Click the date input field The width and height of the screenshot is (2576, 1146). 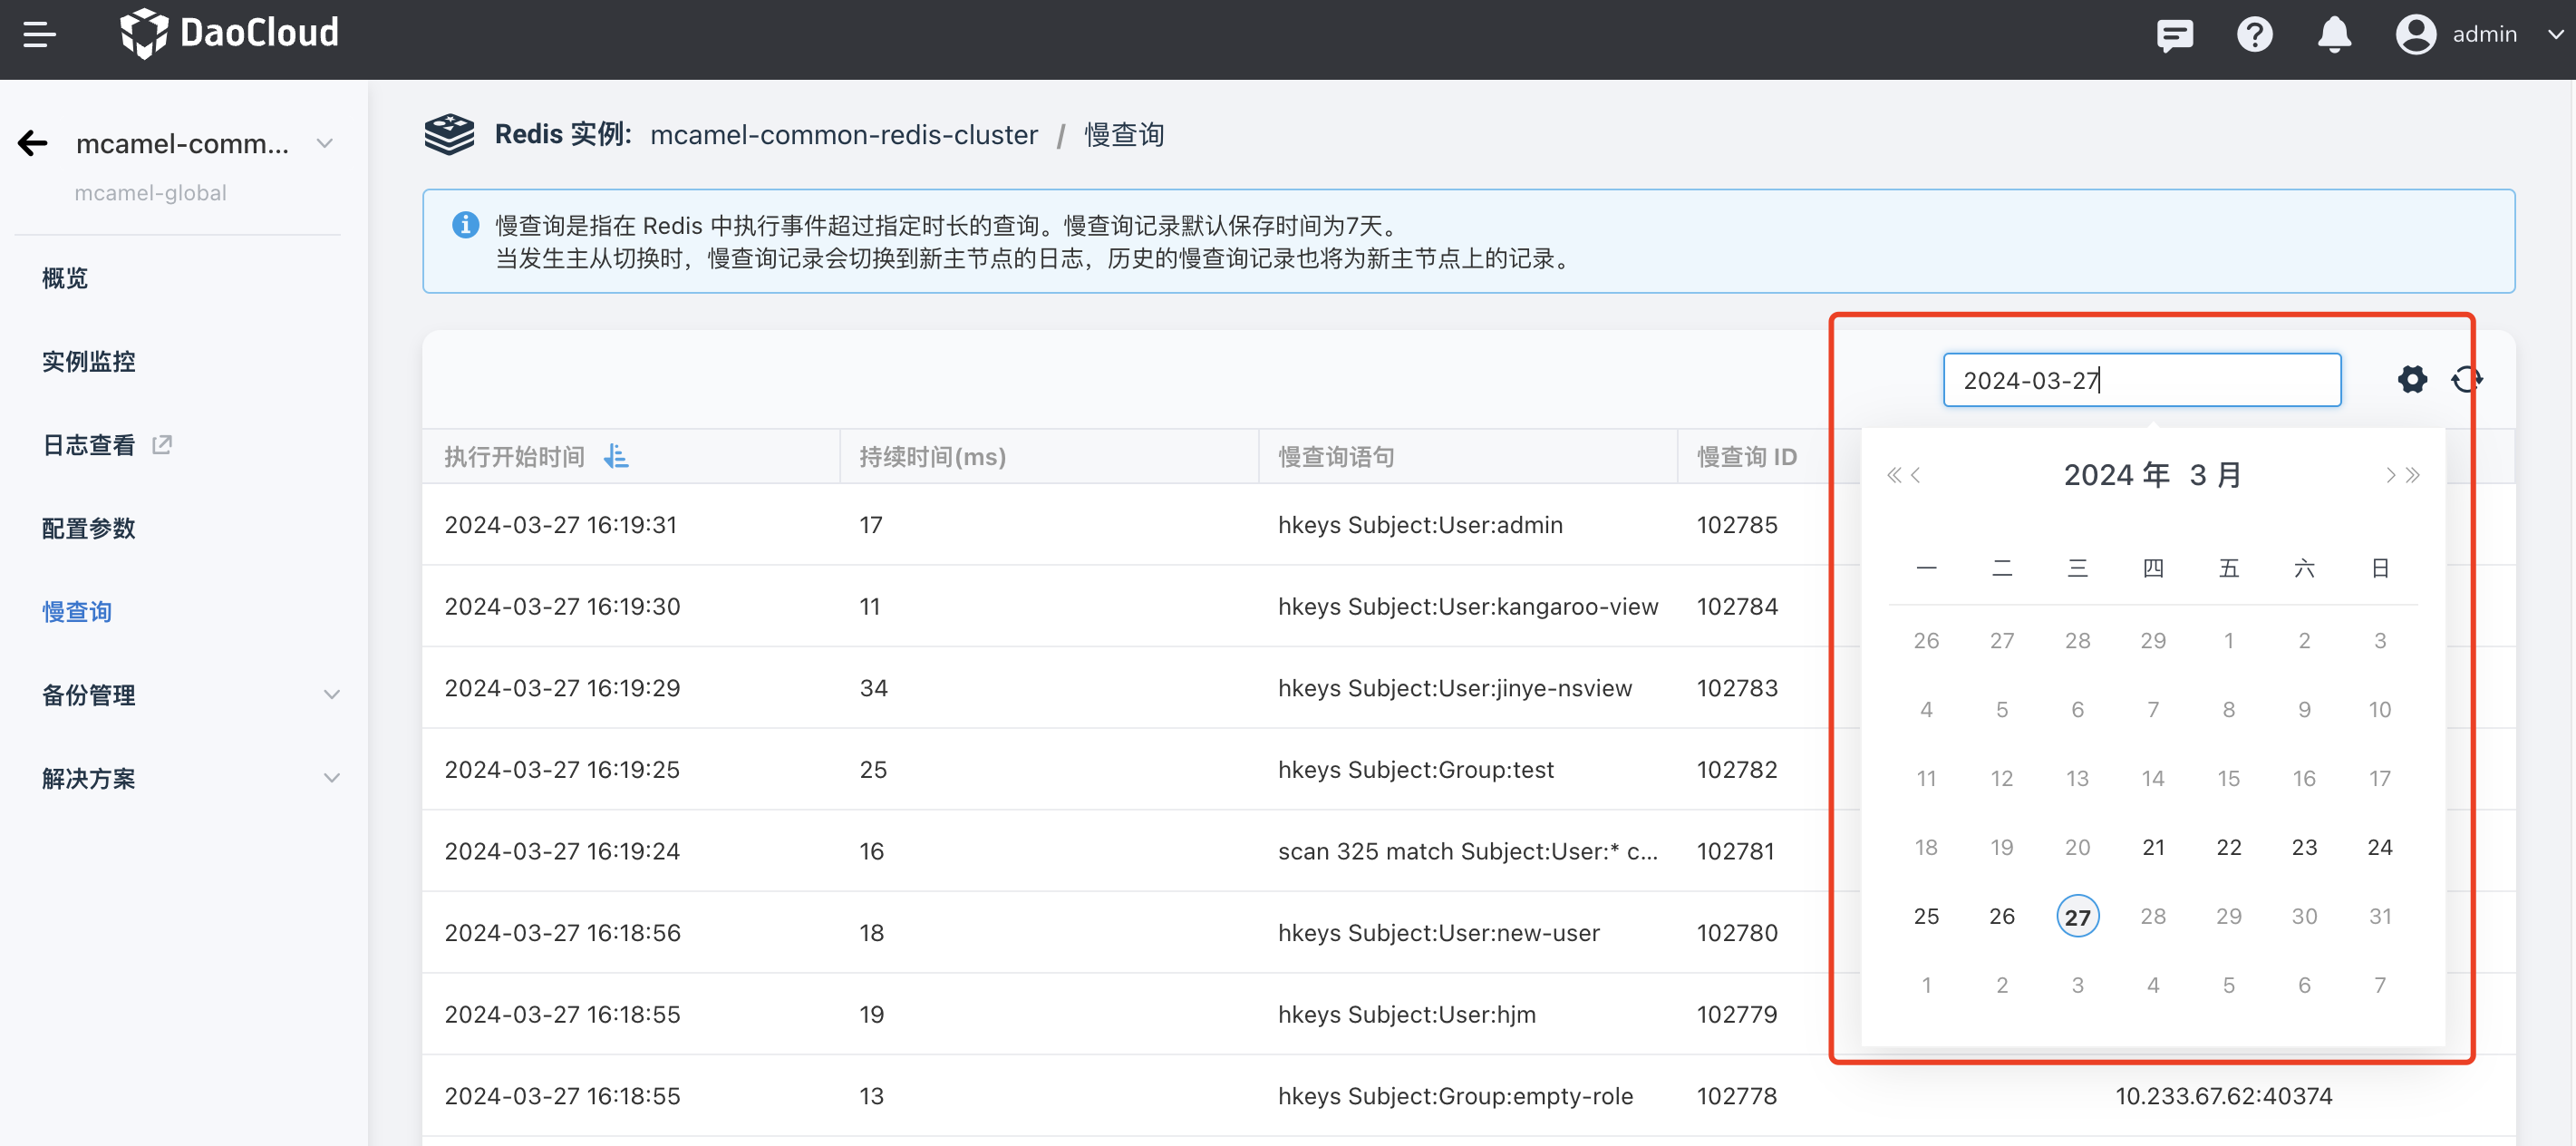[2141, 380]
